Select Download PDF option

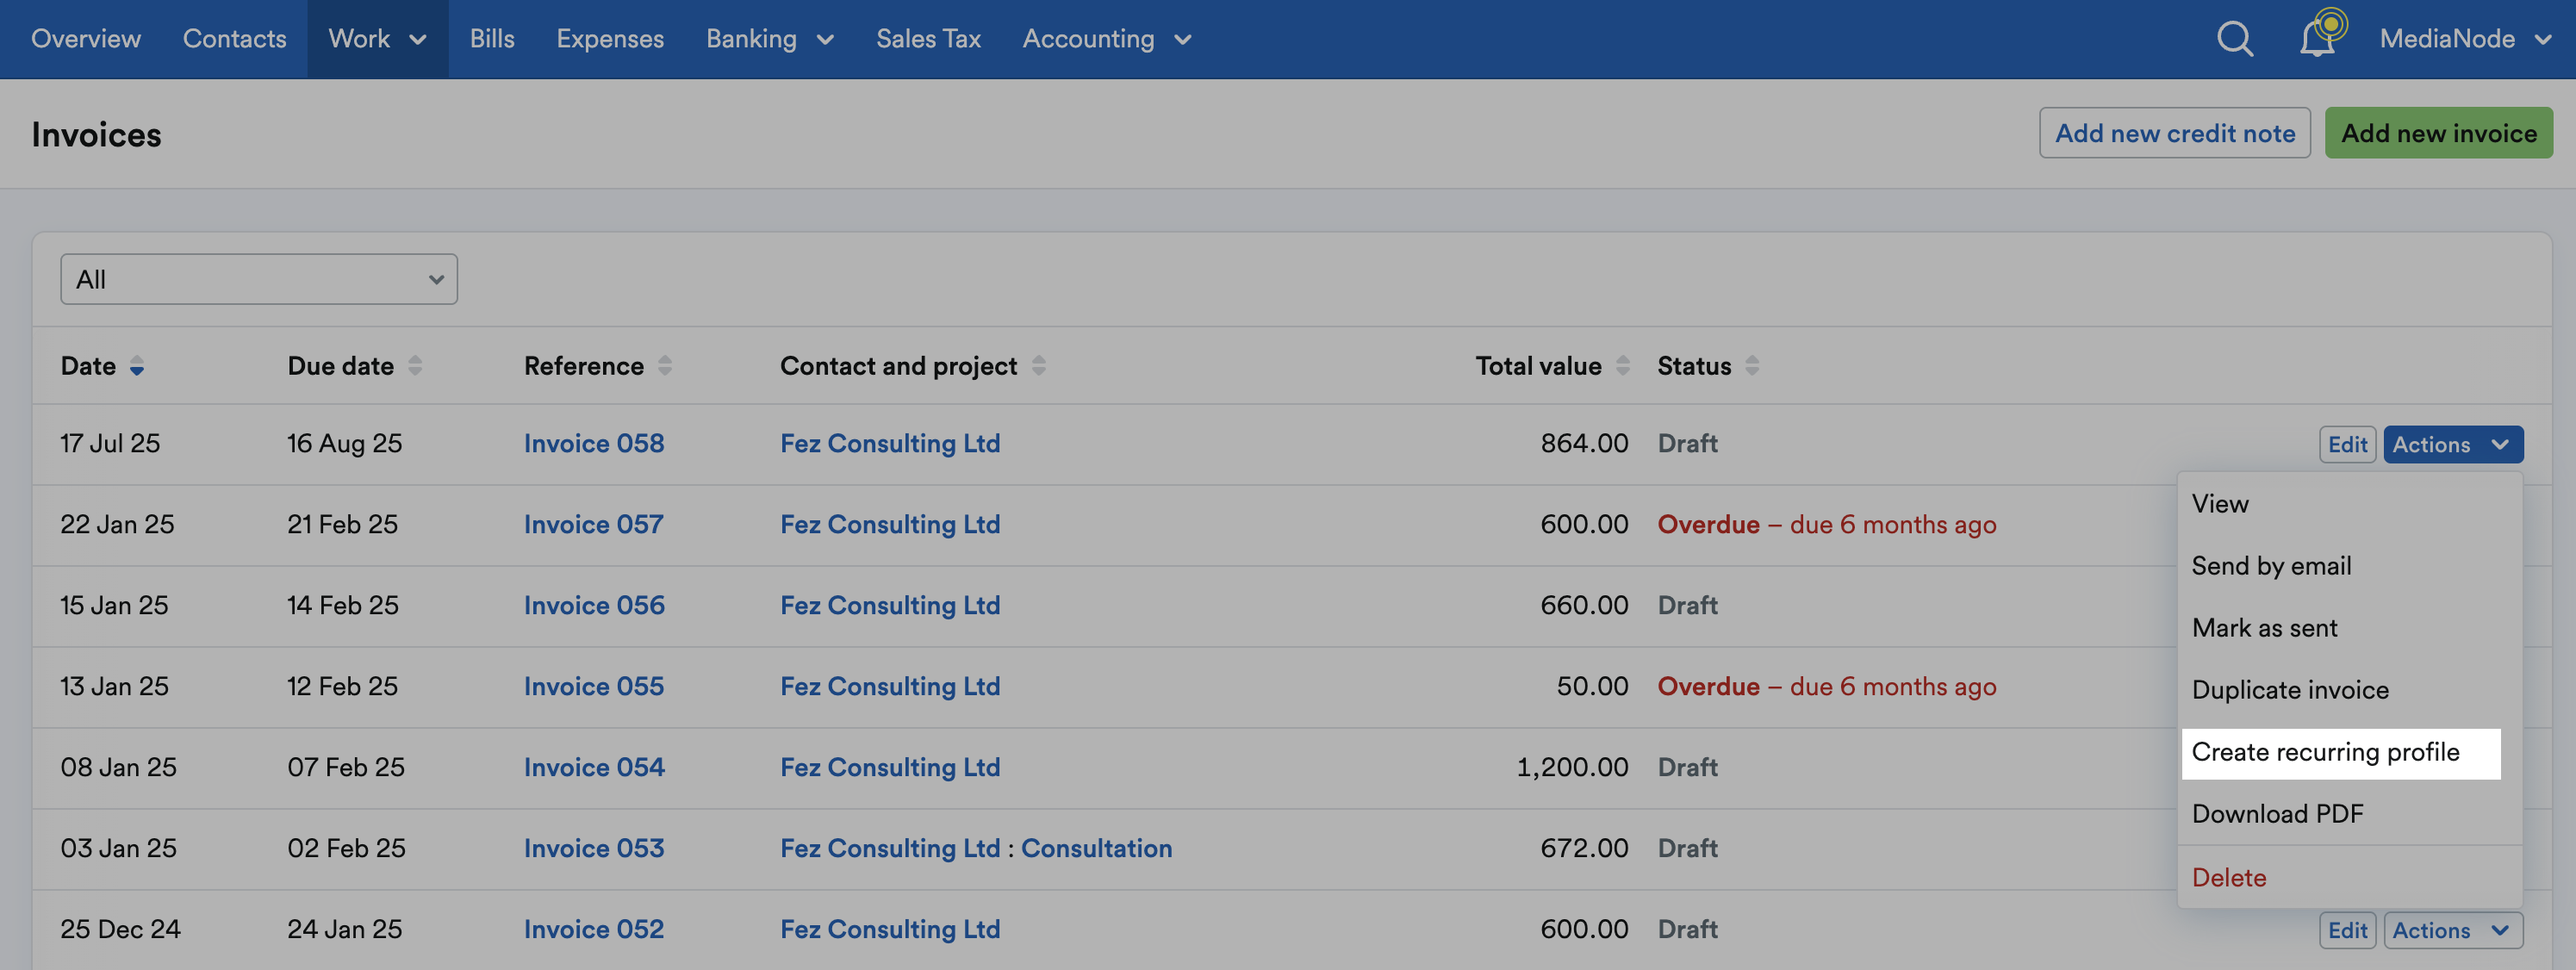click(x=2349, y=814)
